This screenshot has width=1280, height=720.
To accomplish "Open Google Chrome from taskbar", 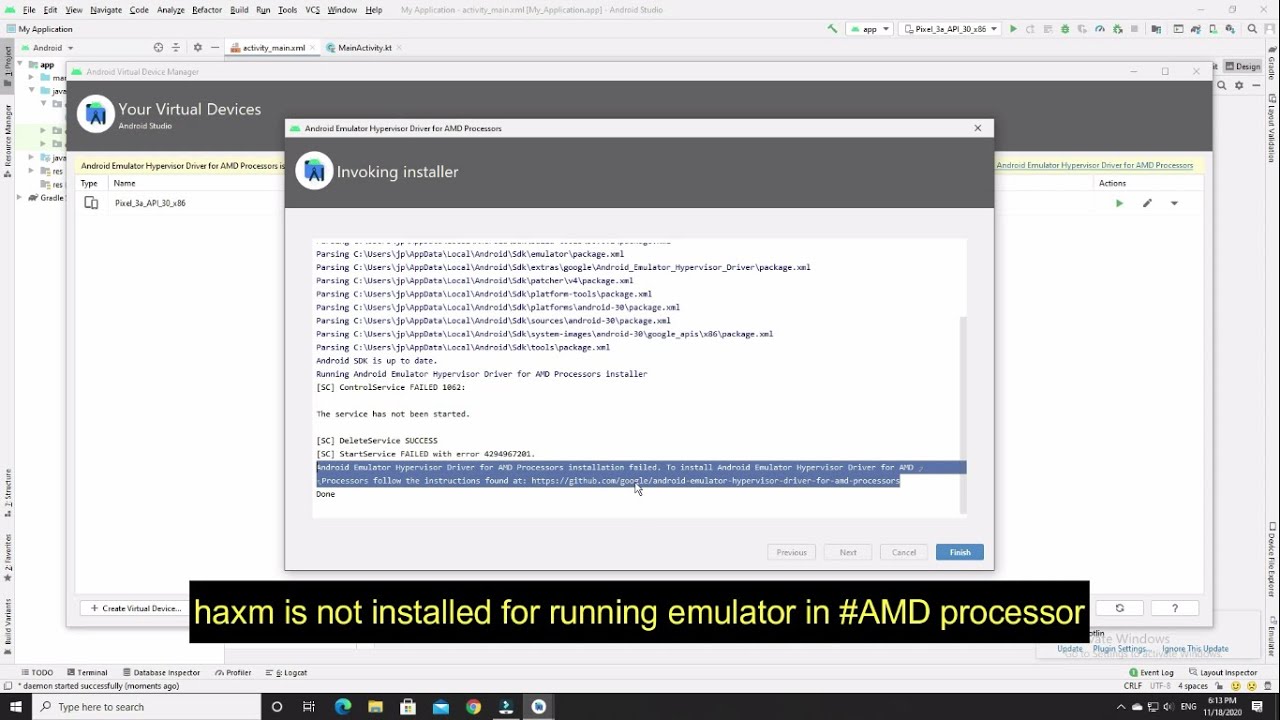I will (x=473, y=707).
